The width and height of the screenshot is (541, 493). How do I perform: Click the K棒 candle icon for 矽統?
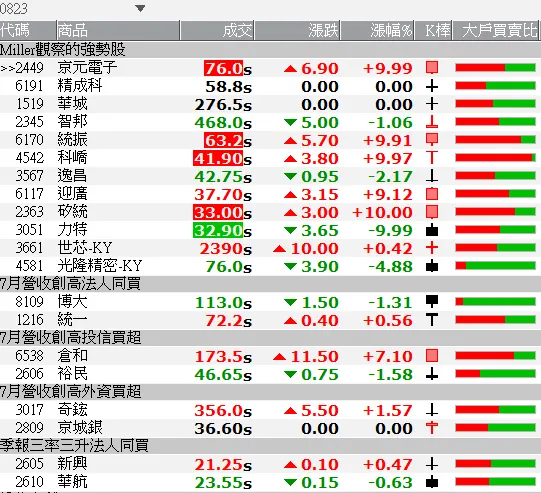[x=432, y=212]
